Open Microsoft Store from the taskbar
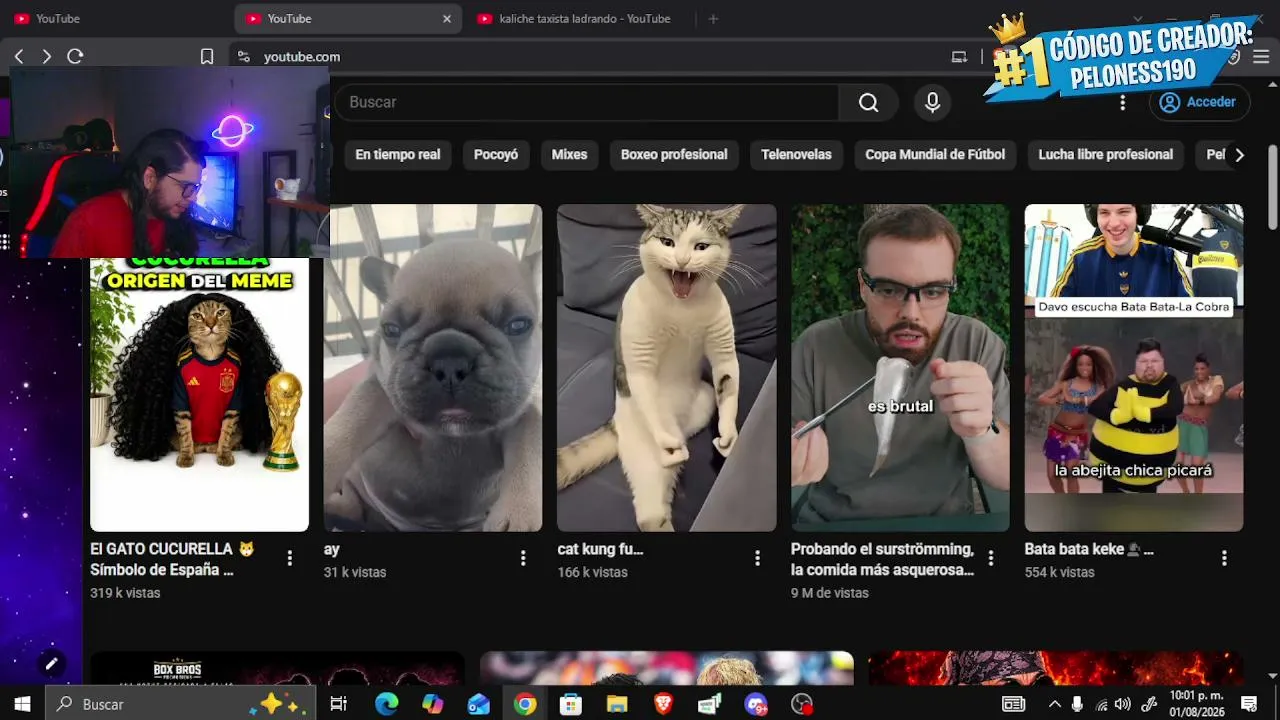This screenshot has width=1280, height=720. pyautogui.click(x=571, y=704)
